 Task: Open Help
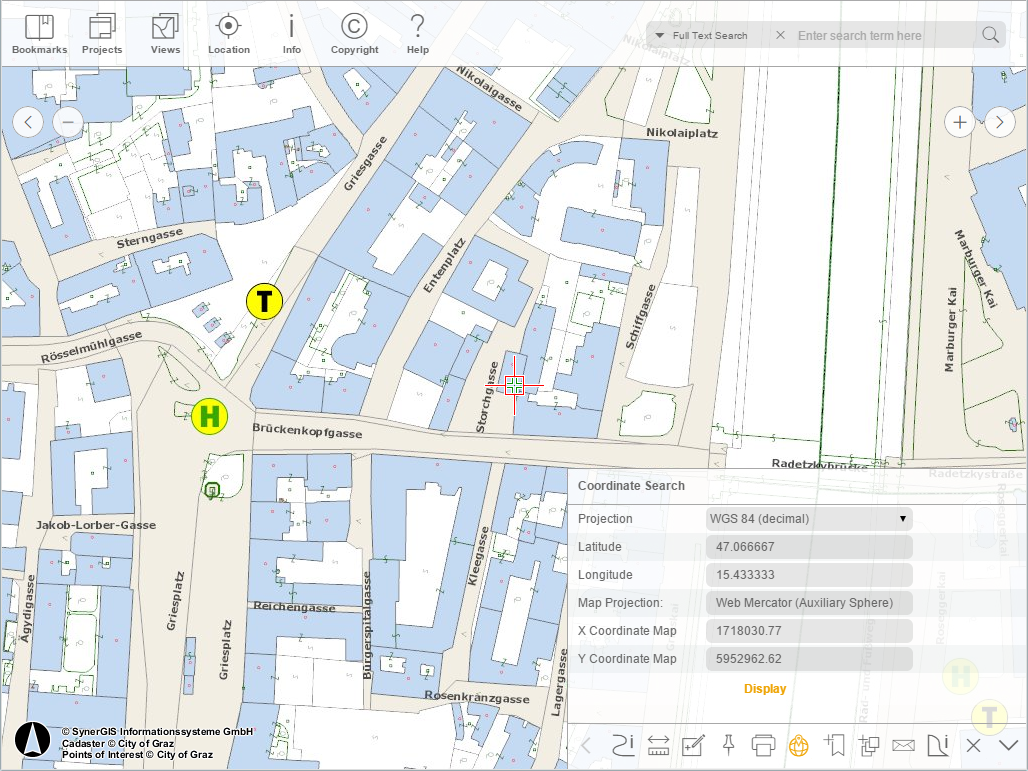pos(417,33)
